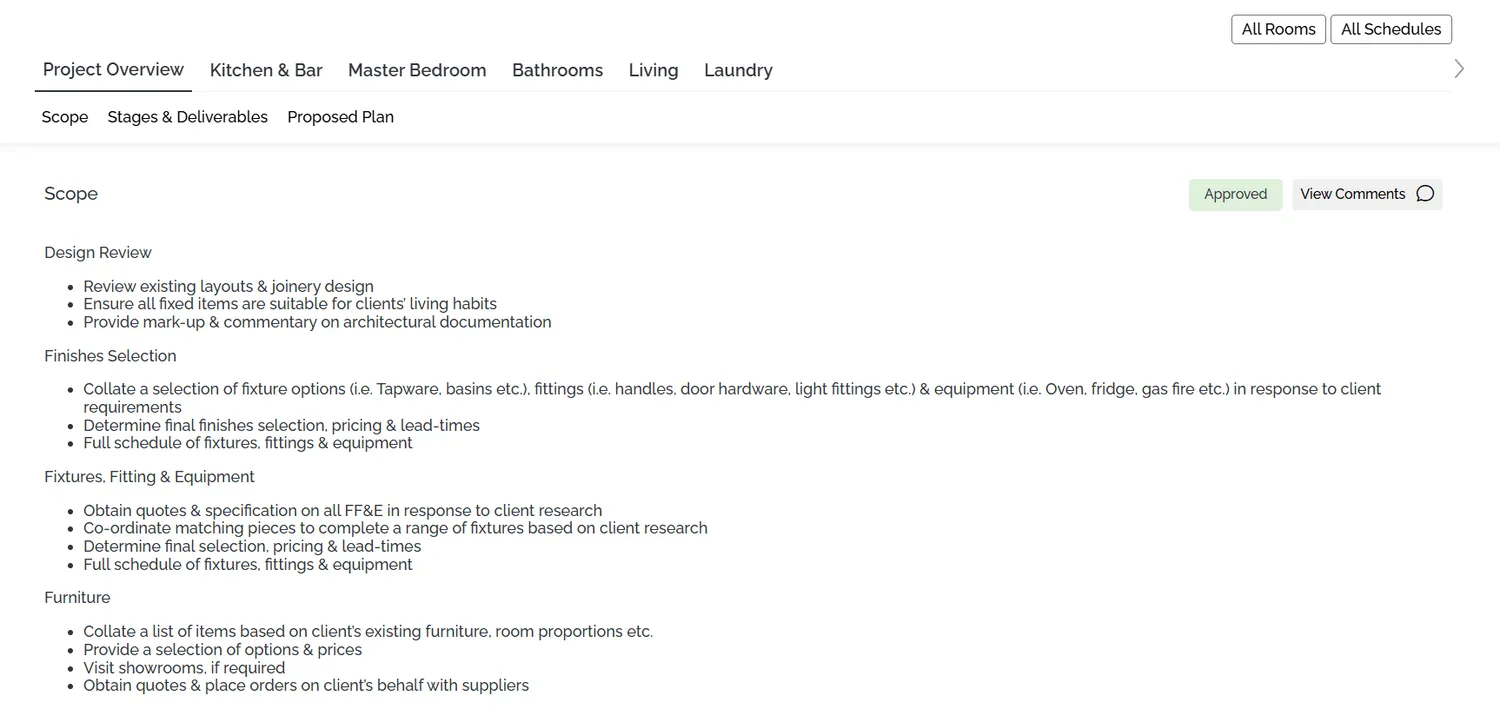The image size is (1500, 728).
Task: Switch to the Living tab
Action: click(x=653, y=70)
